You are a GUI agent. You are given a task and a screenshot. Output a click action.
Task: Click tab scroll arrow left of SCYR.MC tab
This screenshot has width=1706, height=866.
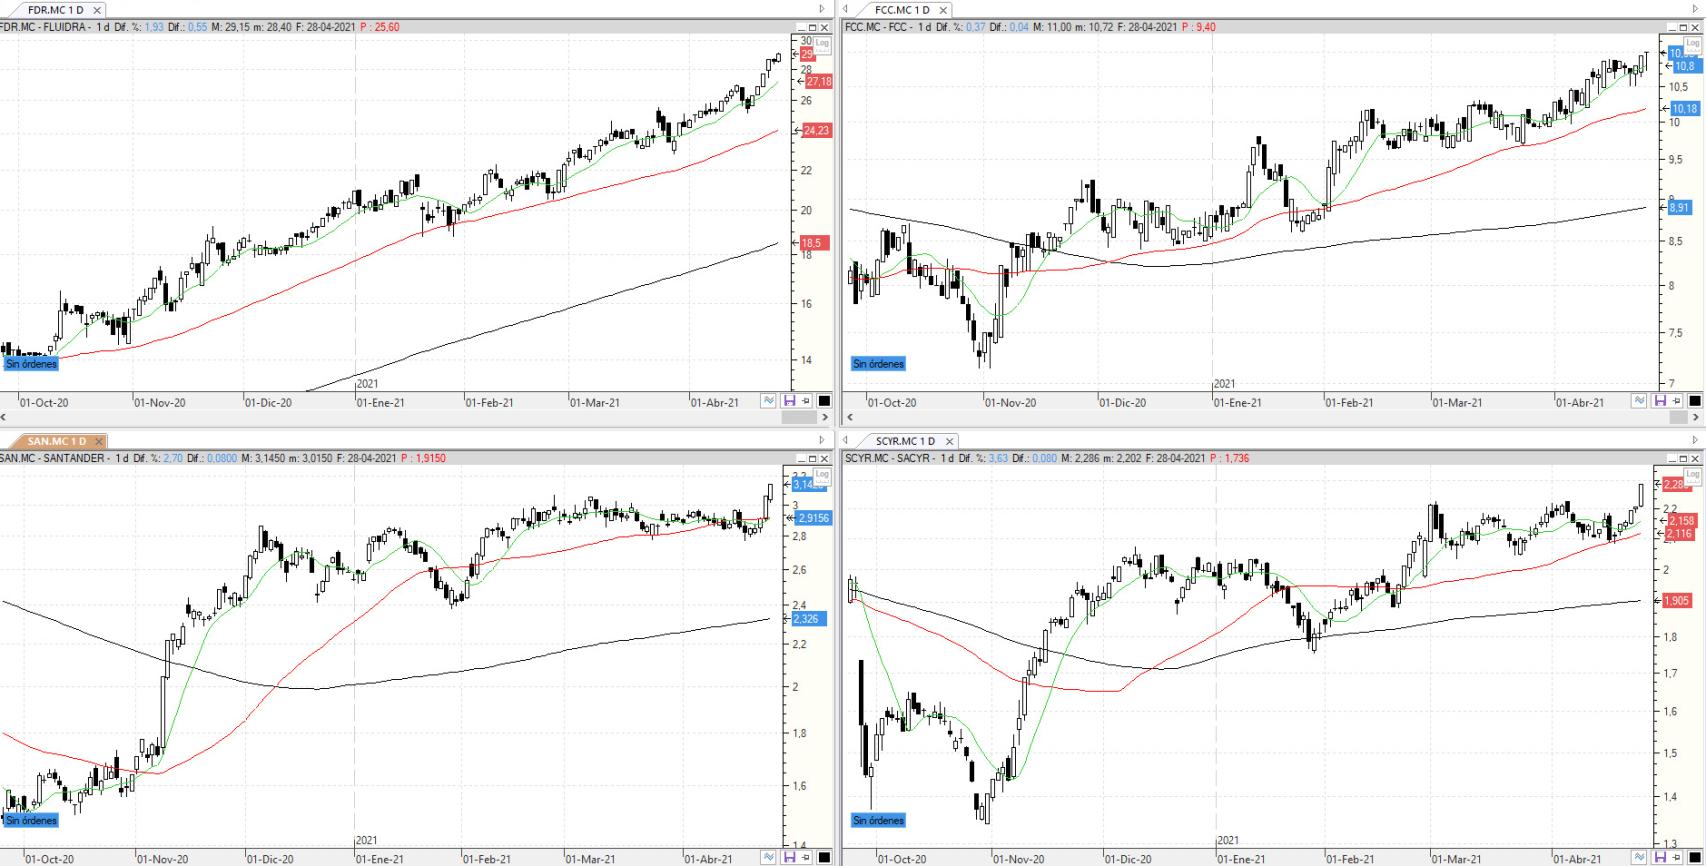pyautogui.click(x=846, y=440)
